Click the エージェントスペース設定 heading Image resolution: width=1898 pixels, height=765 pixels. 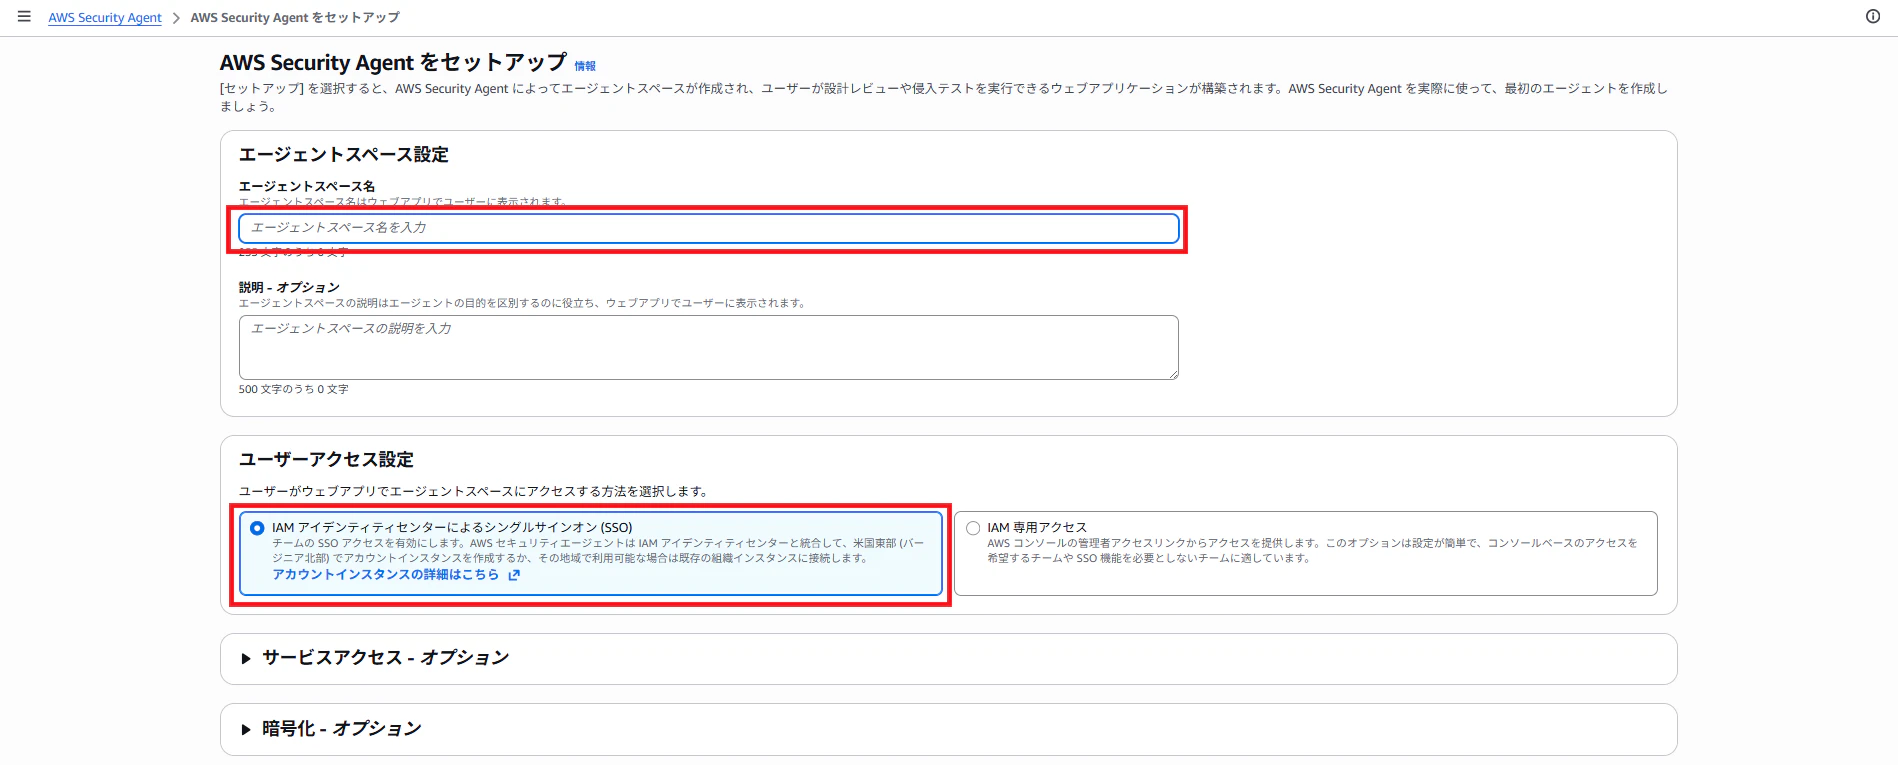click(343, 155)
